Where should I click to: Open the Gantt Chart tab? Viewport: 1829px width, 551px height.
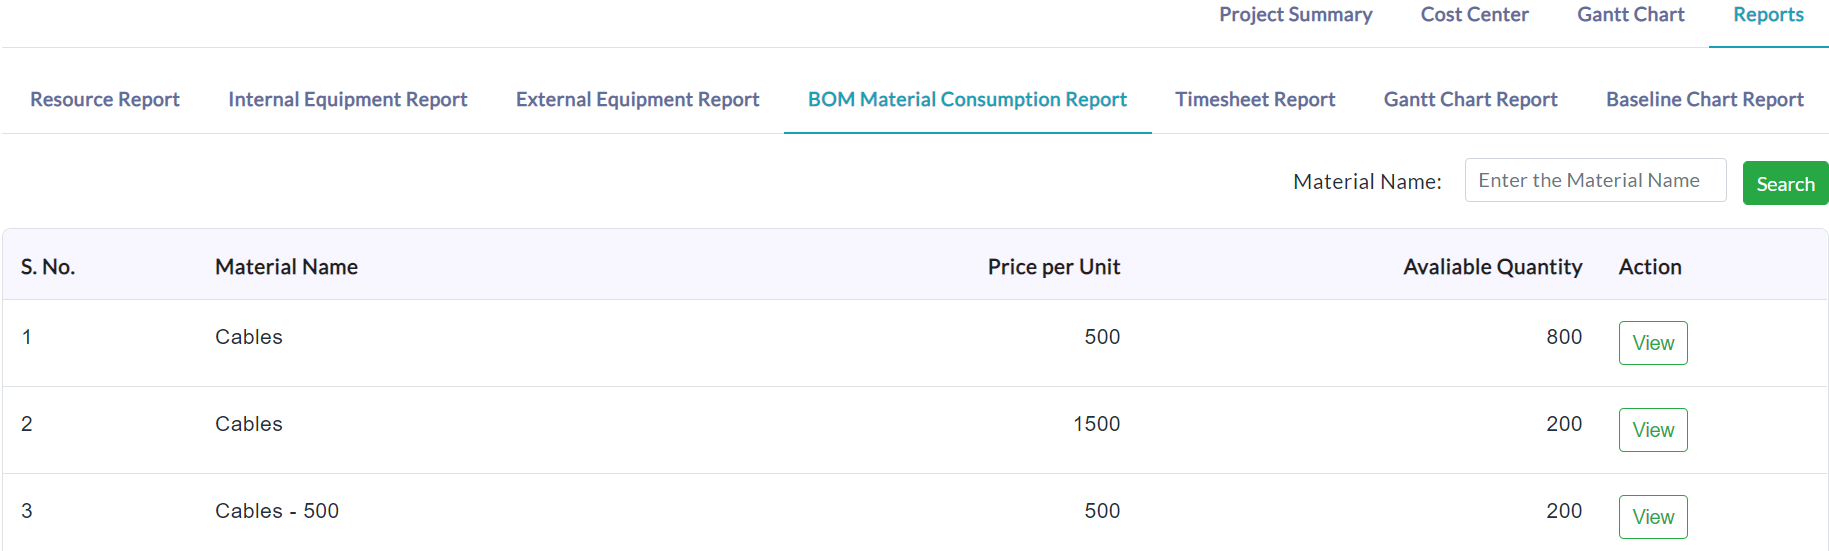click(x=1630, y=15)
